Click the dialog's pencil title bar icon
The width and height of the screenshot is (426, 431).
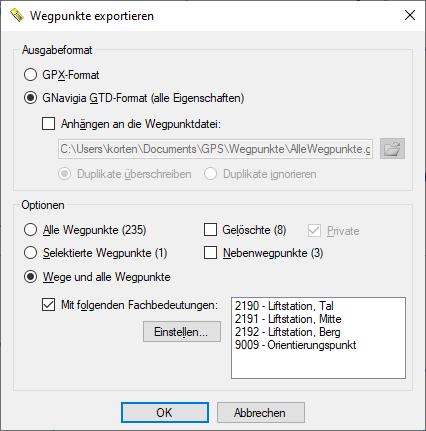pyautogui.click(x=17, y=15)
